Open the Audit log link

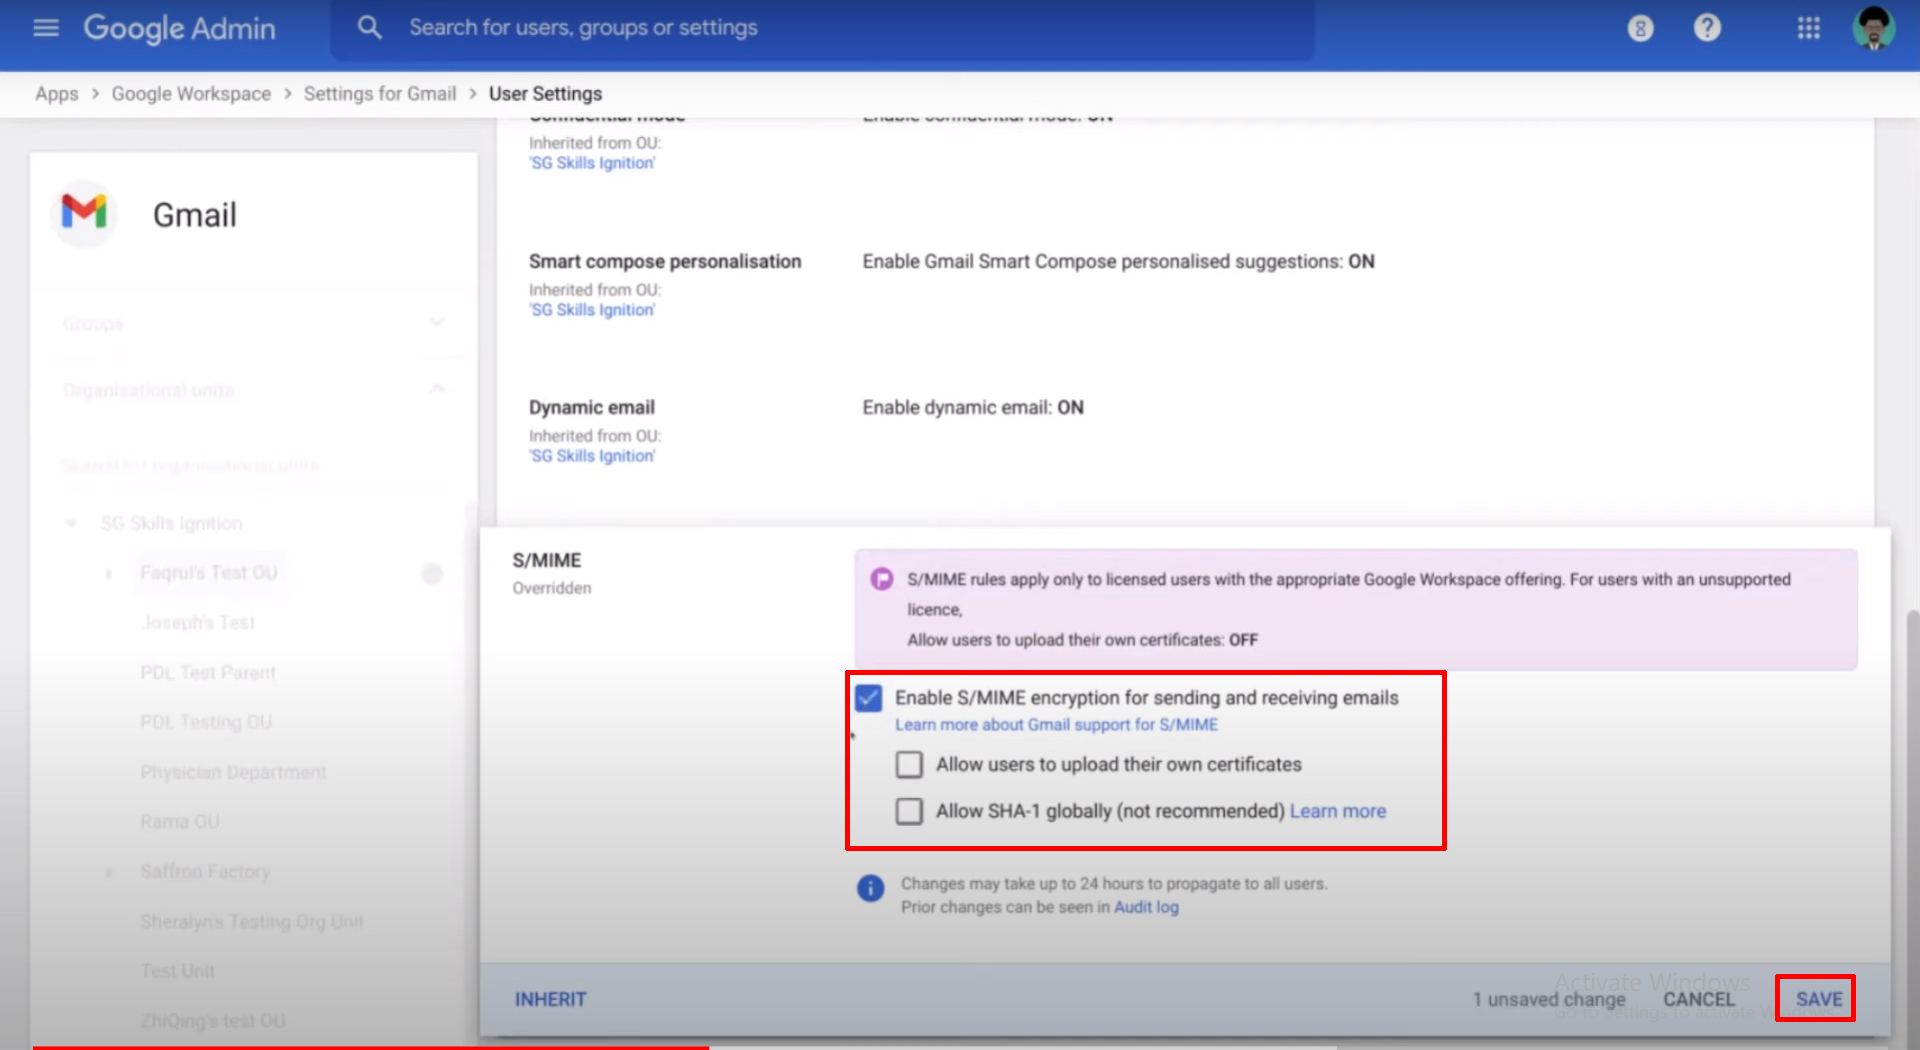1146,907
